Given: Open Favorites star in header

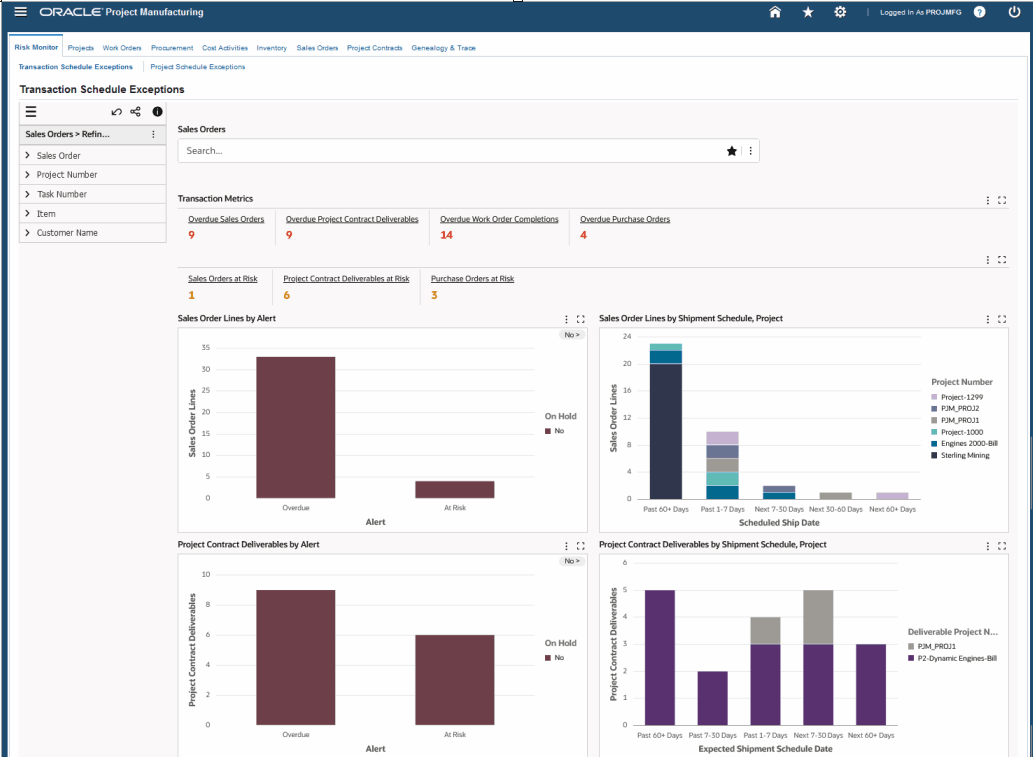Looking at the screenshot, I should pos(808,12).
